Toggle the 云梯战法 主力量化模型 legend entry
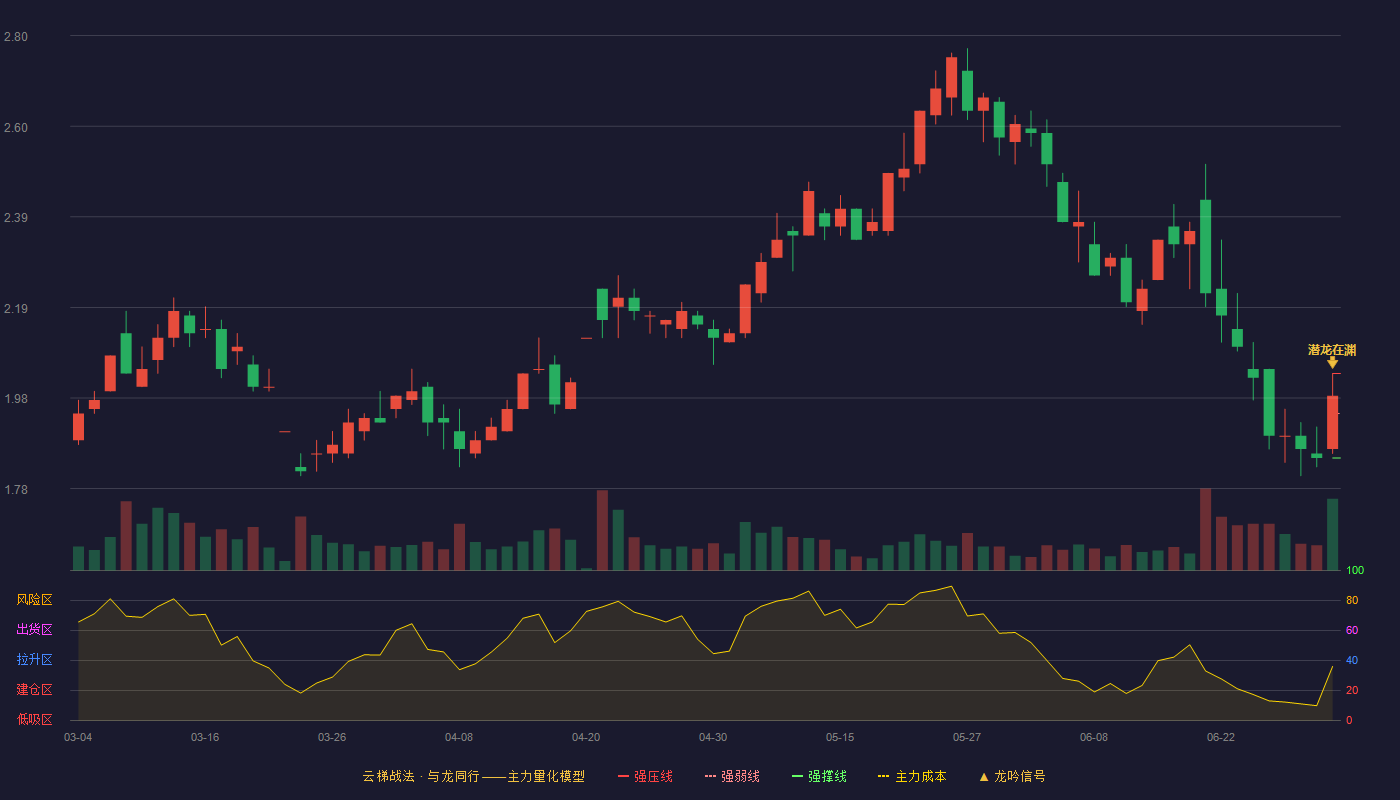The width and height of the screenshot is (1400, 800). click(473, 776)
